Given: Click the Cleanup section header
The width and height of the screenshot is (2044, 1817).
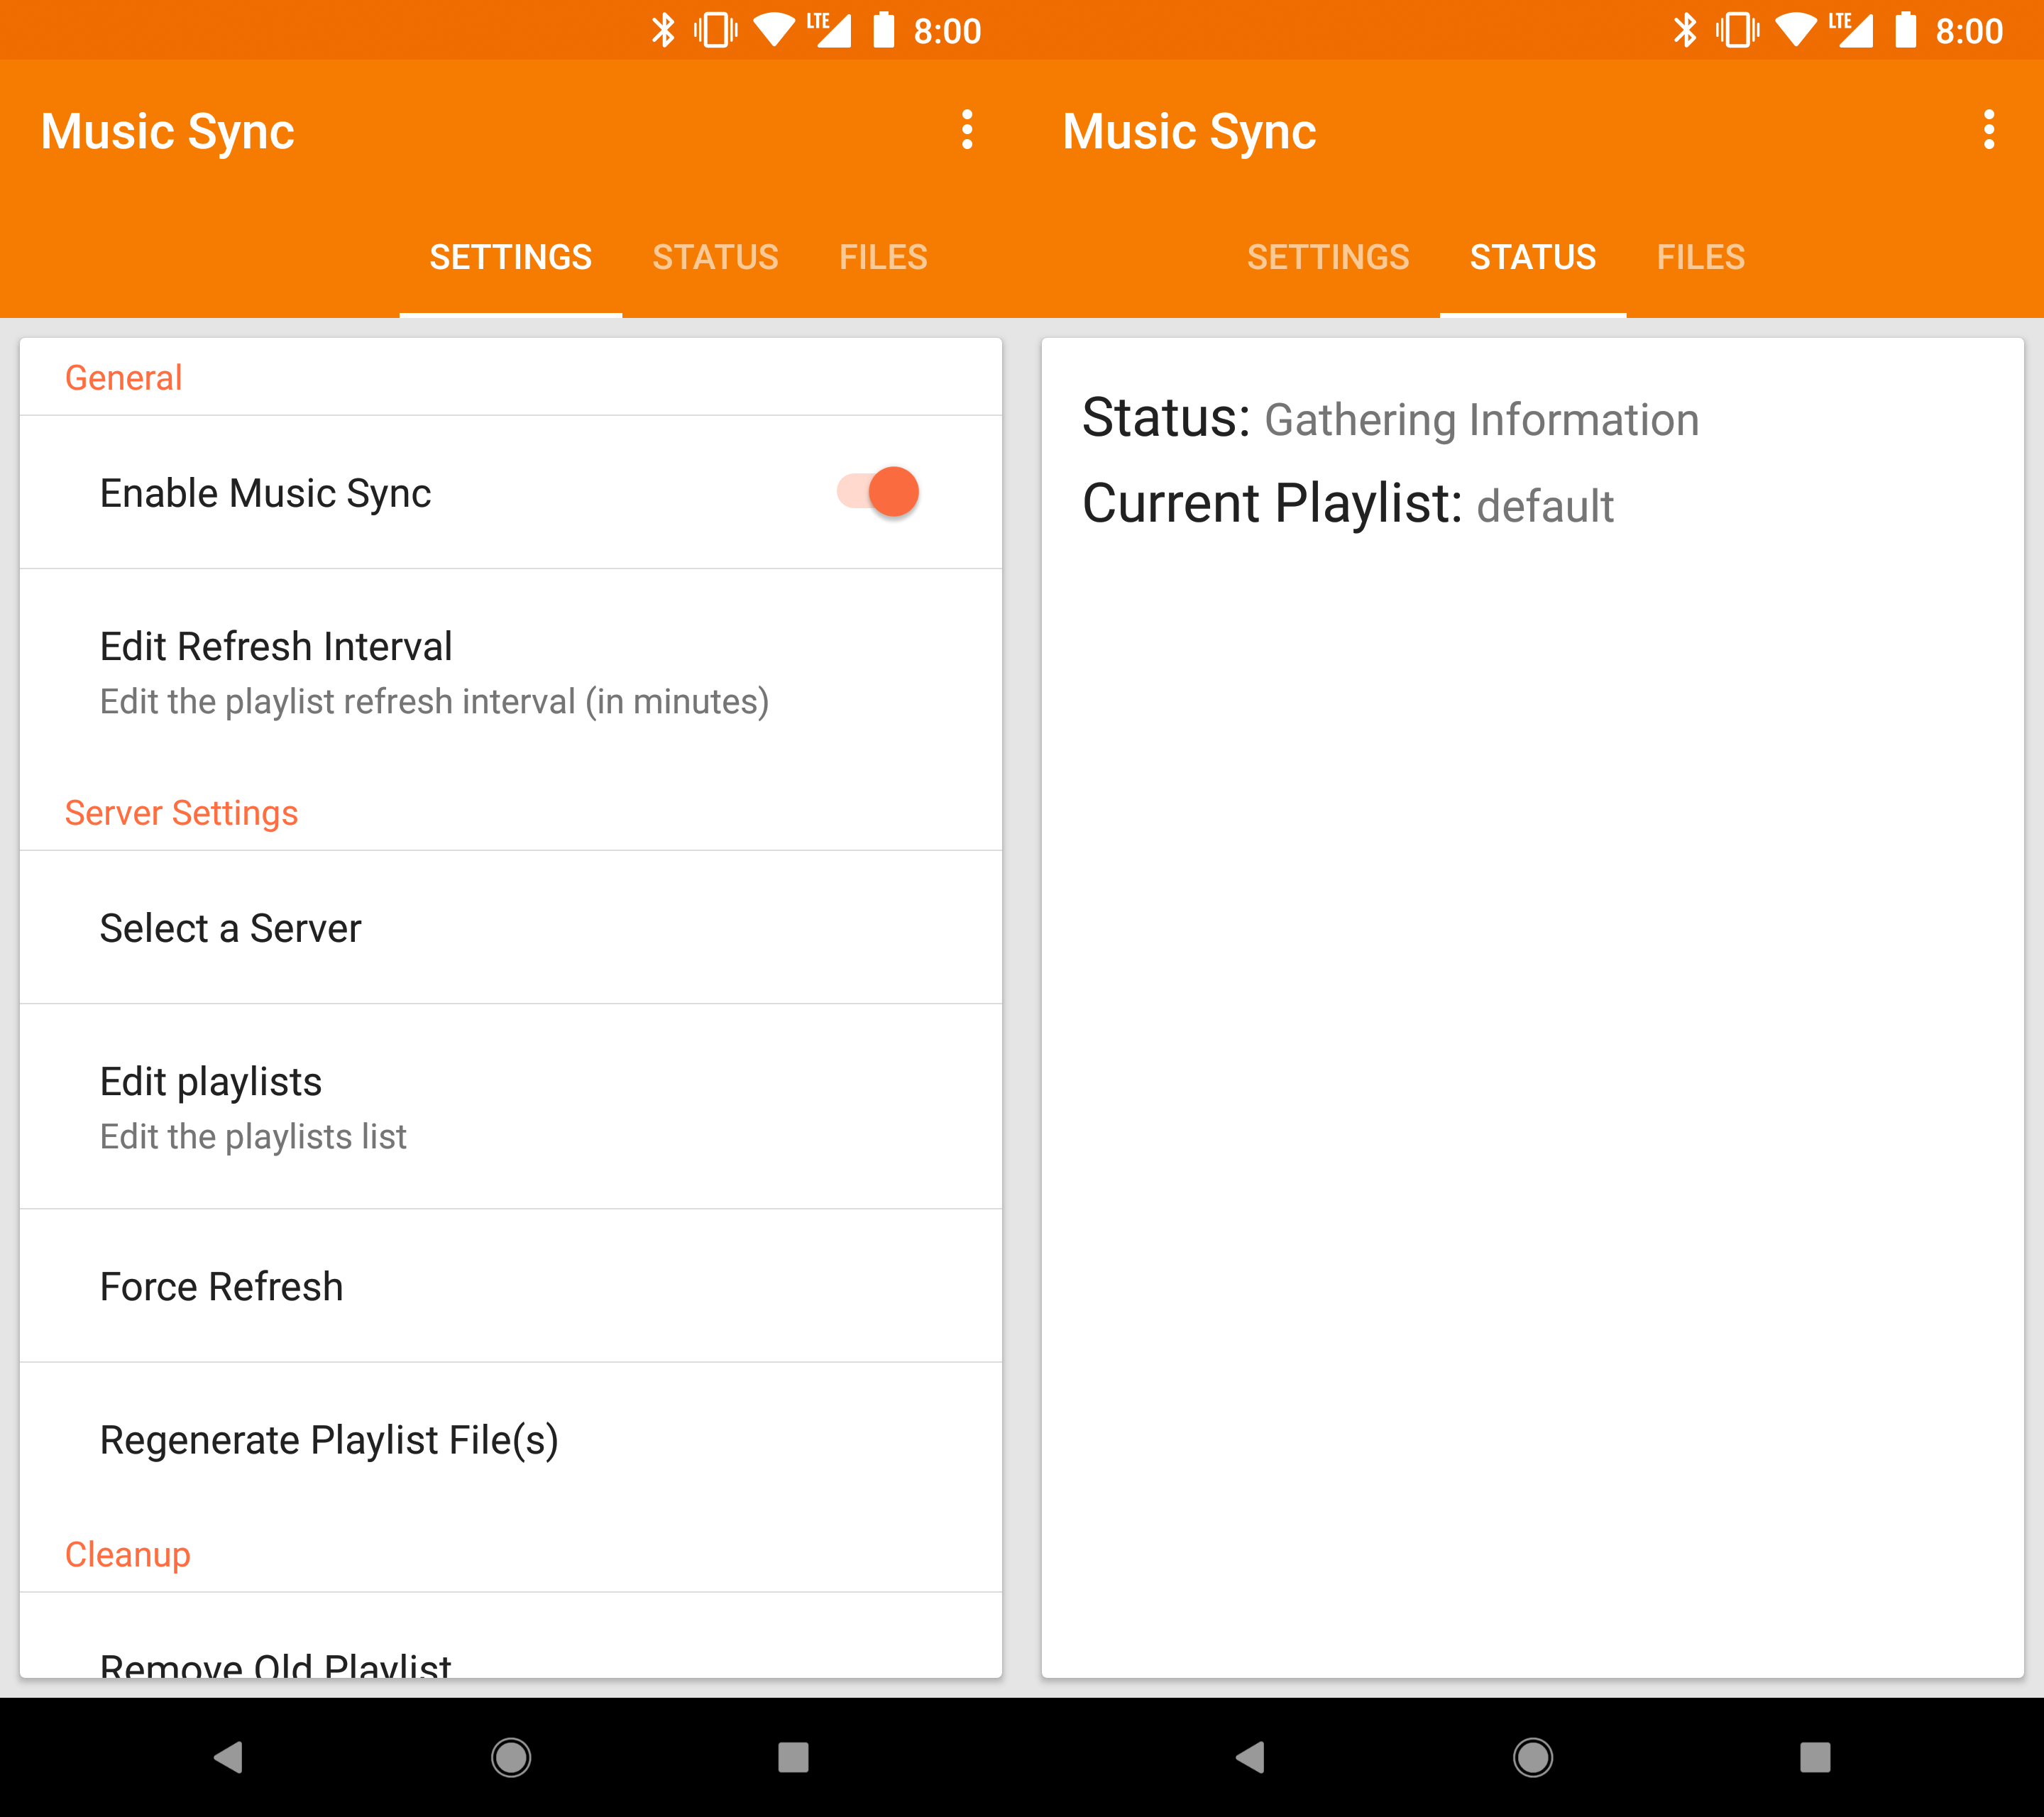Looking at the screenshot, I should tap(127, 1555).
